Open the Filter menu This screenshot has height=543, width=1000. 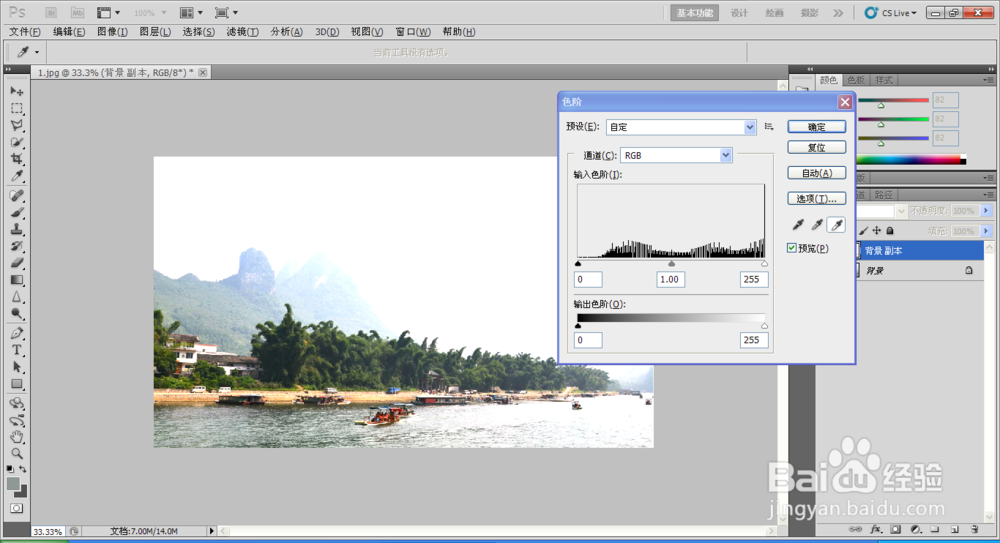242,32
